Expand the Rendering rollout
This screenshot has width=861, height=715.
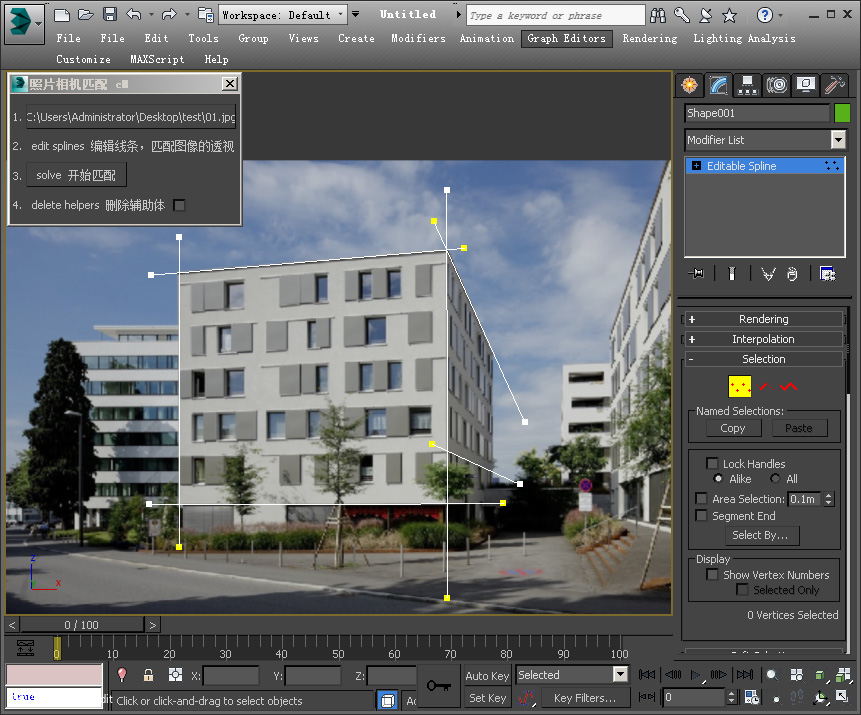764,319
